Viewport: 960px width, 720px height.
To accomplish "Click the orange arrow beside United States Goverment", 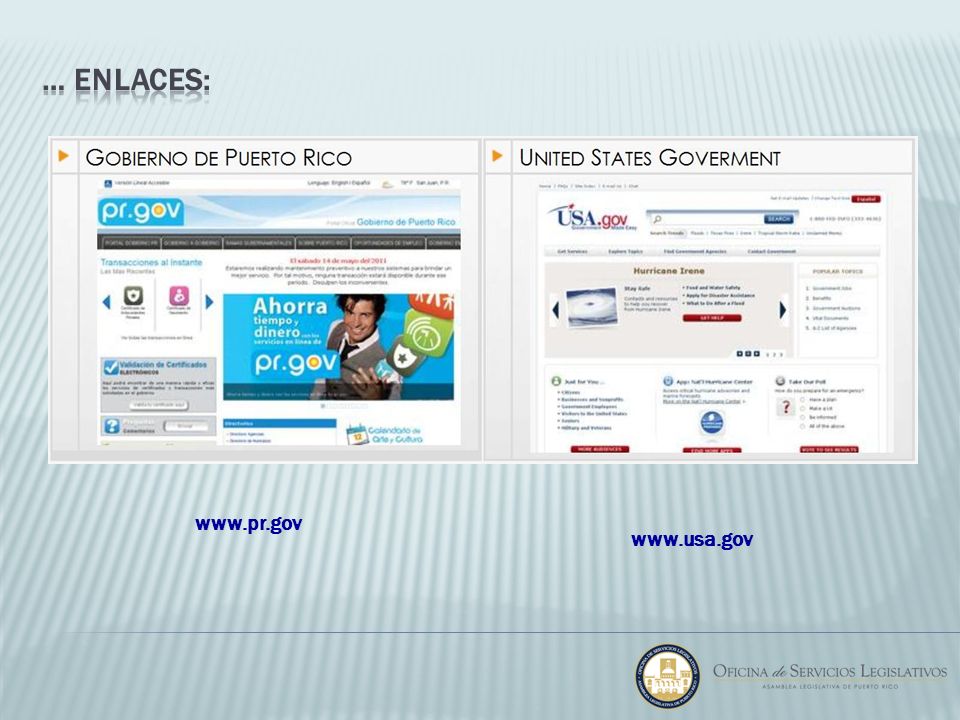I will (x=497, y=156).
